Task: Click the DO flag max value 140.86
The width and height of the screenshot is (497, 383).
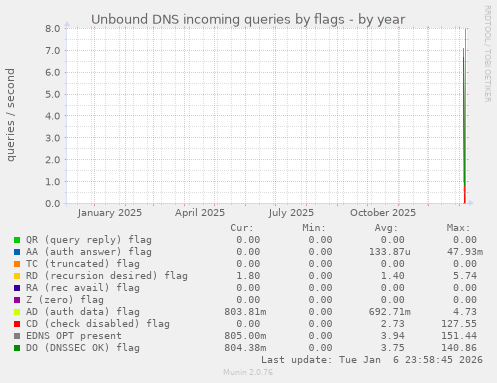Action: pyautogui.click(x=459, y=348)
